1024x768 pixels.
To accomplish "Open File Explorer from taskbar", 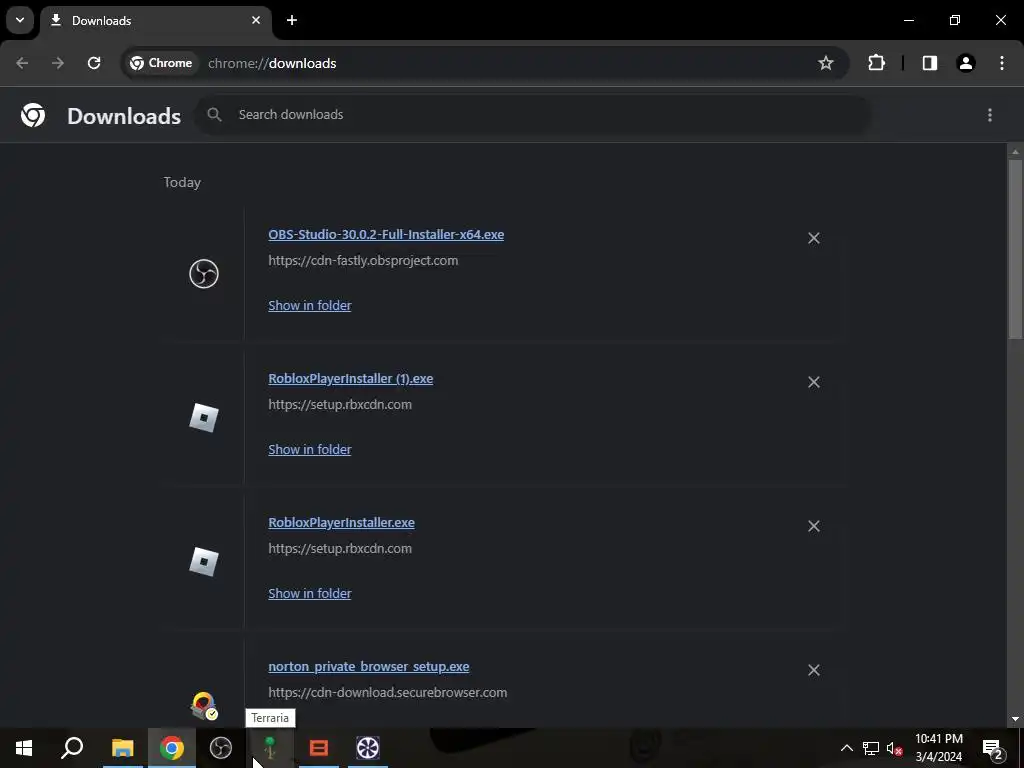I will pos(122,748).
